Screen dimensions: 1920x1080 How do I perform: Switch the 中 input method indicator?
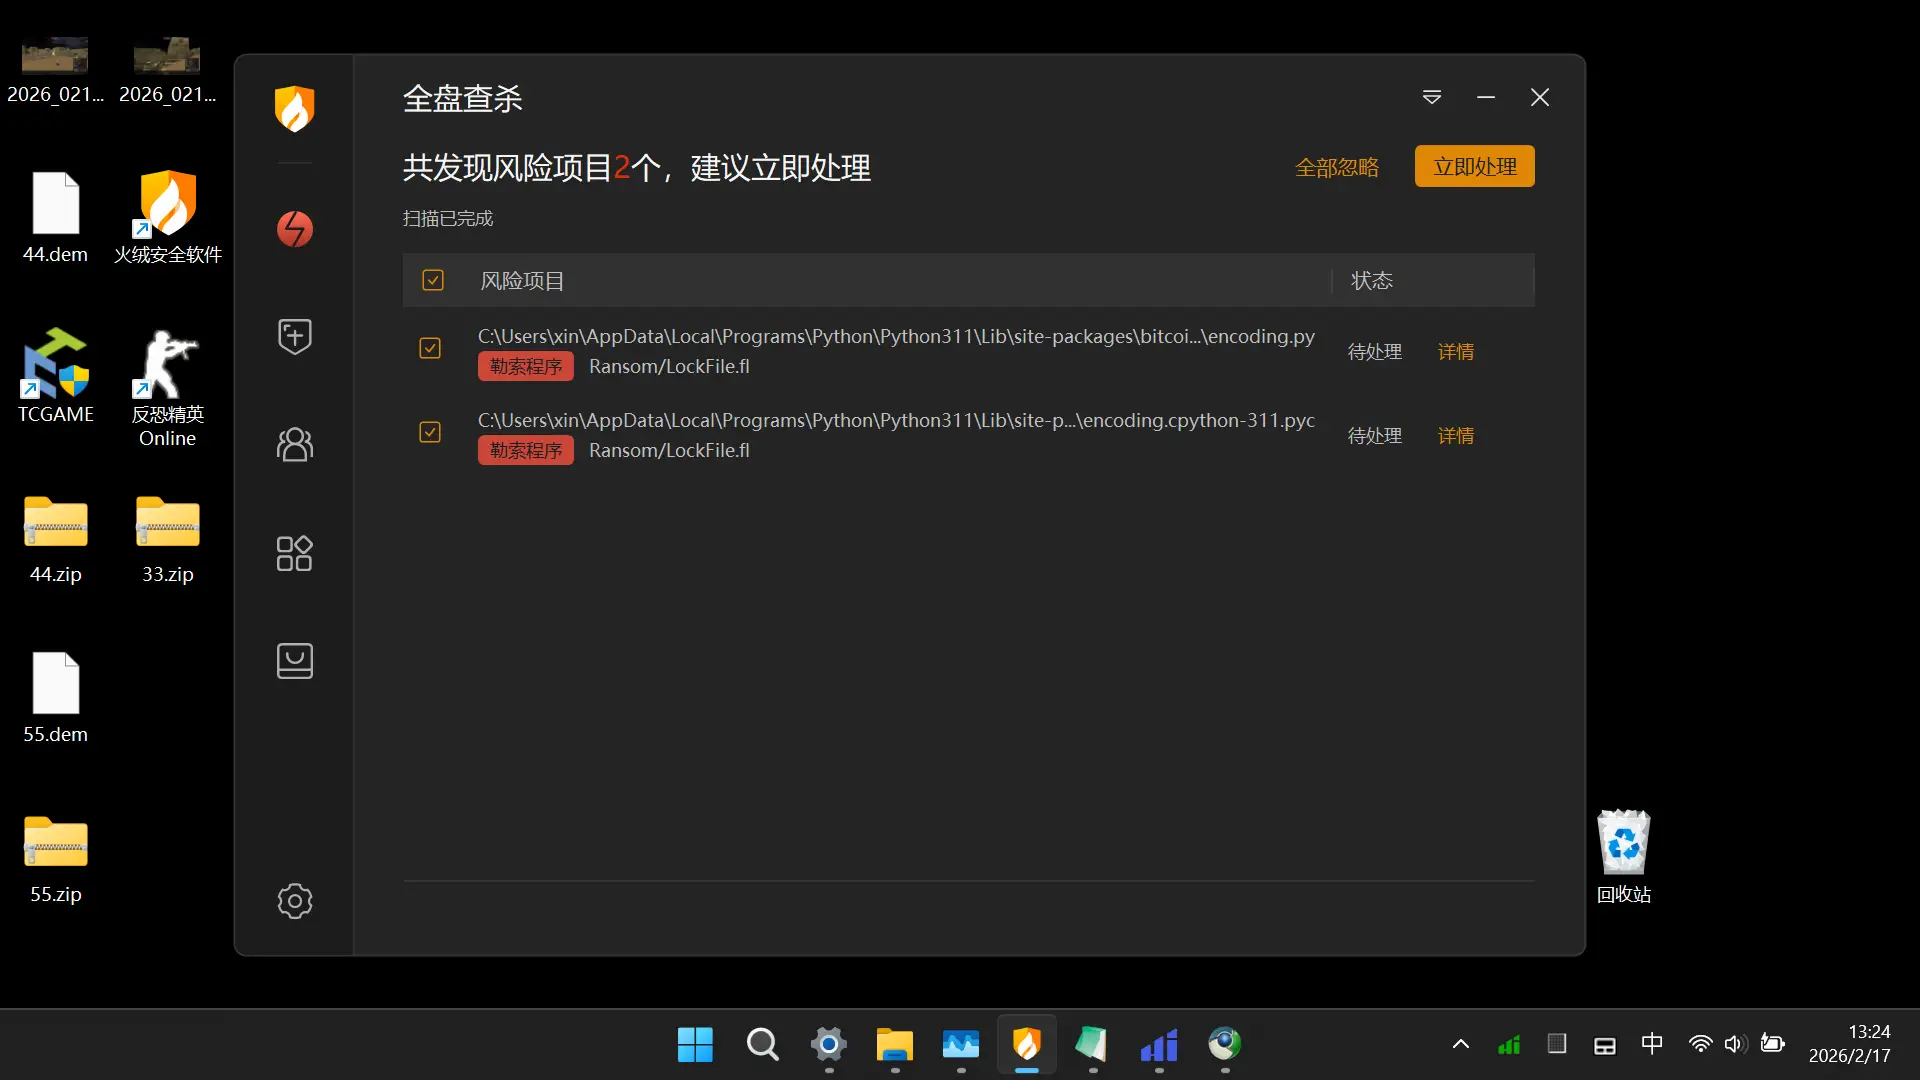tap(1652, 1045)
